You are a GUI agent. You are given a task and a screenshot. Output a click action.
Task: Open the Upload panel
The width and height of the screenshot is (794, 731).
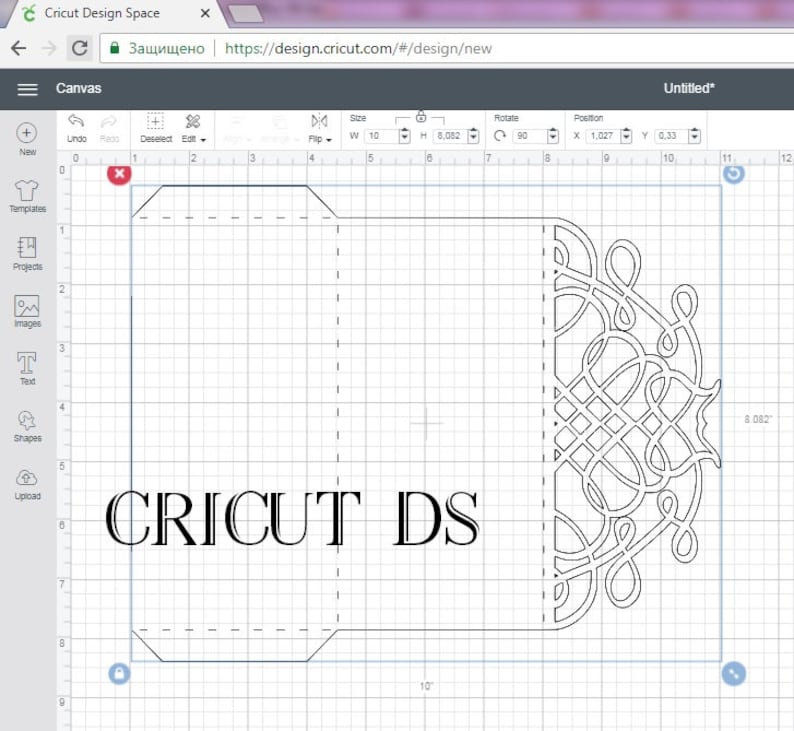point(27,484)
